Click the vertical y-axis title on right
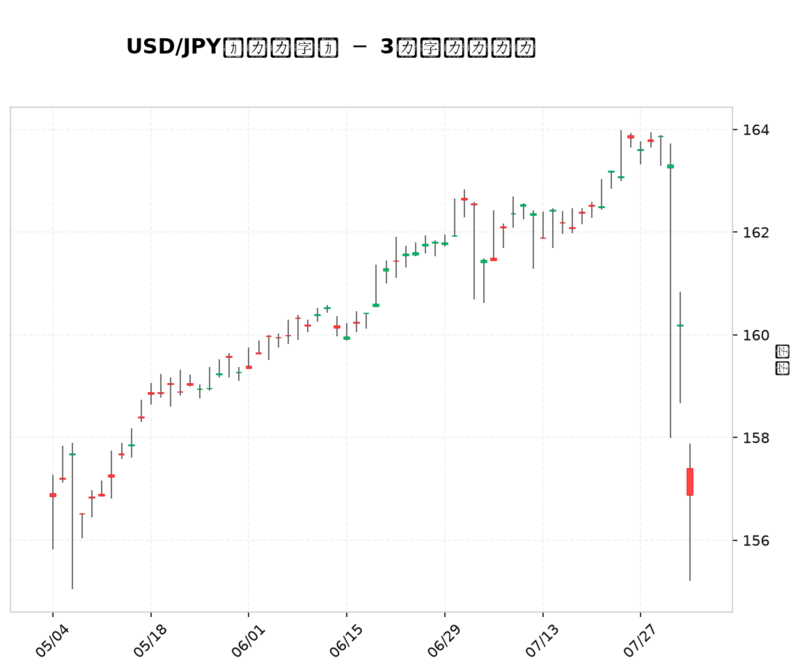Image resolution: width=800 pixels, height=672 pixels. [x=782, y=360]
